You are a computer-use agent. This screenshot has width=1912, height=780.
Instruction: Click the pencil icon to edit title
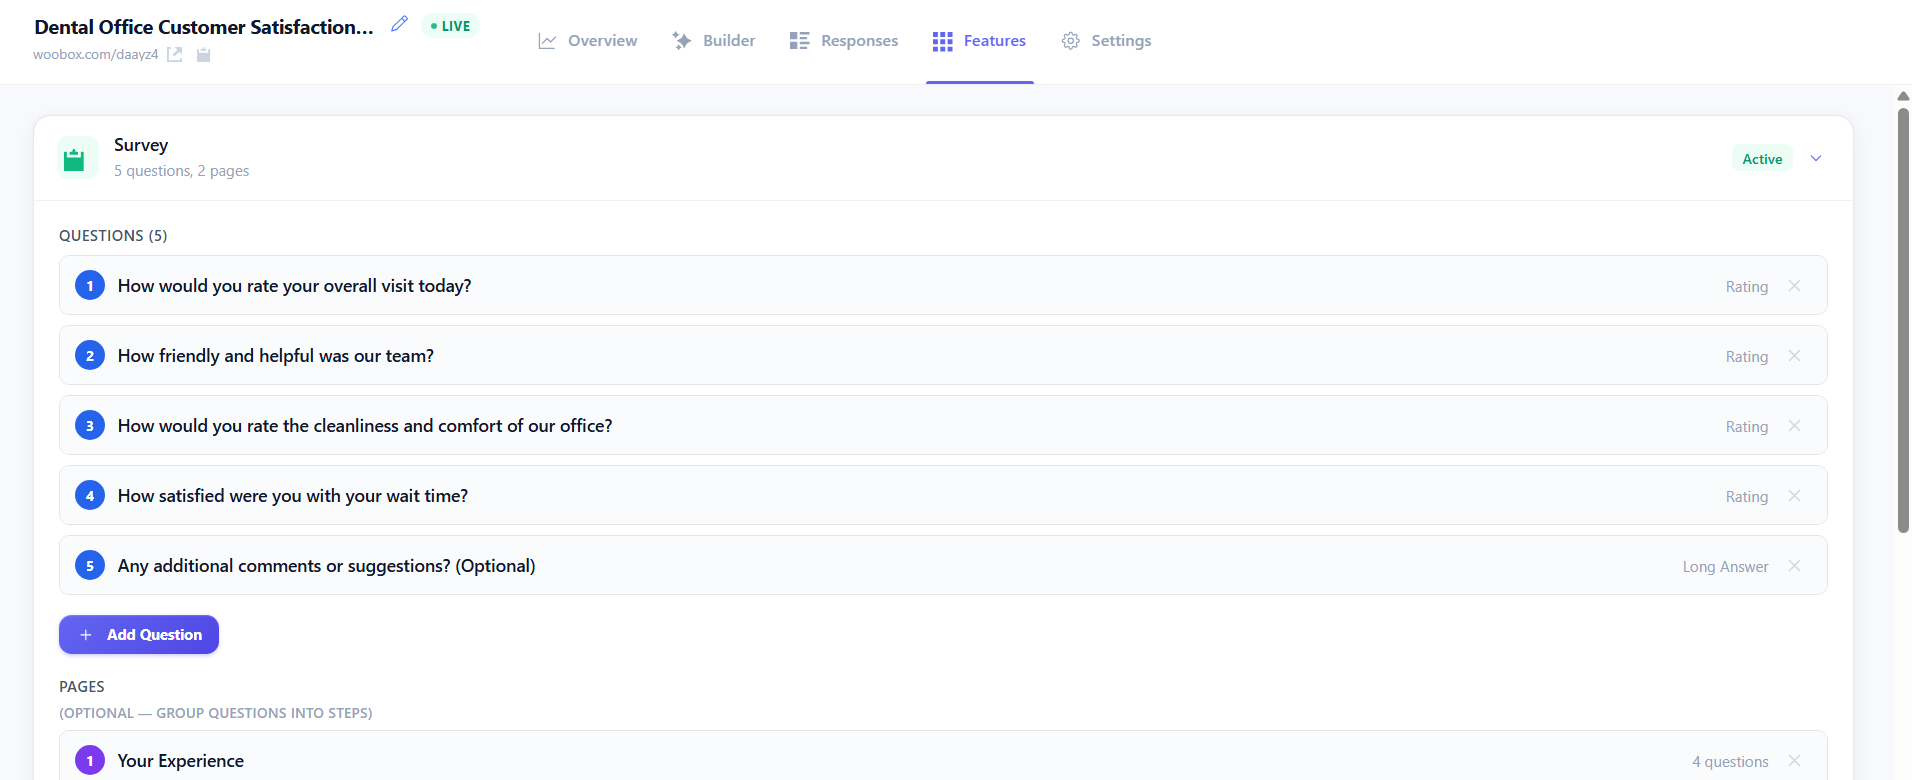click(x=399, y=24)
